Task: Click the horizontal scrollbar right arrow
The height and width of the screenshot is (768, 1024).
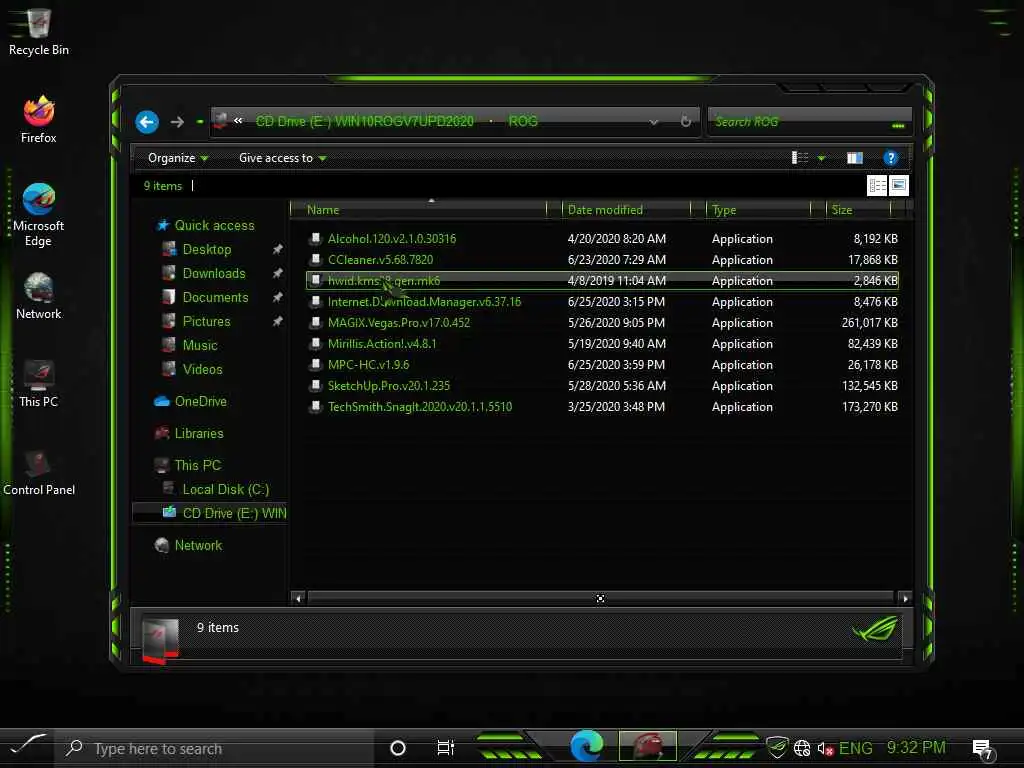Action: click(x=904, y=598)
